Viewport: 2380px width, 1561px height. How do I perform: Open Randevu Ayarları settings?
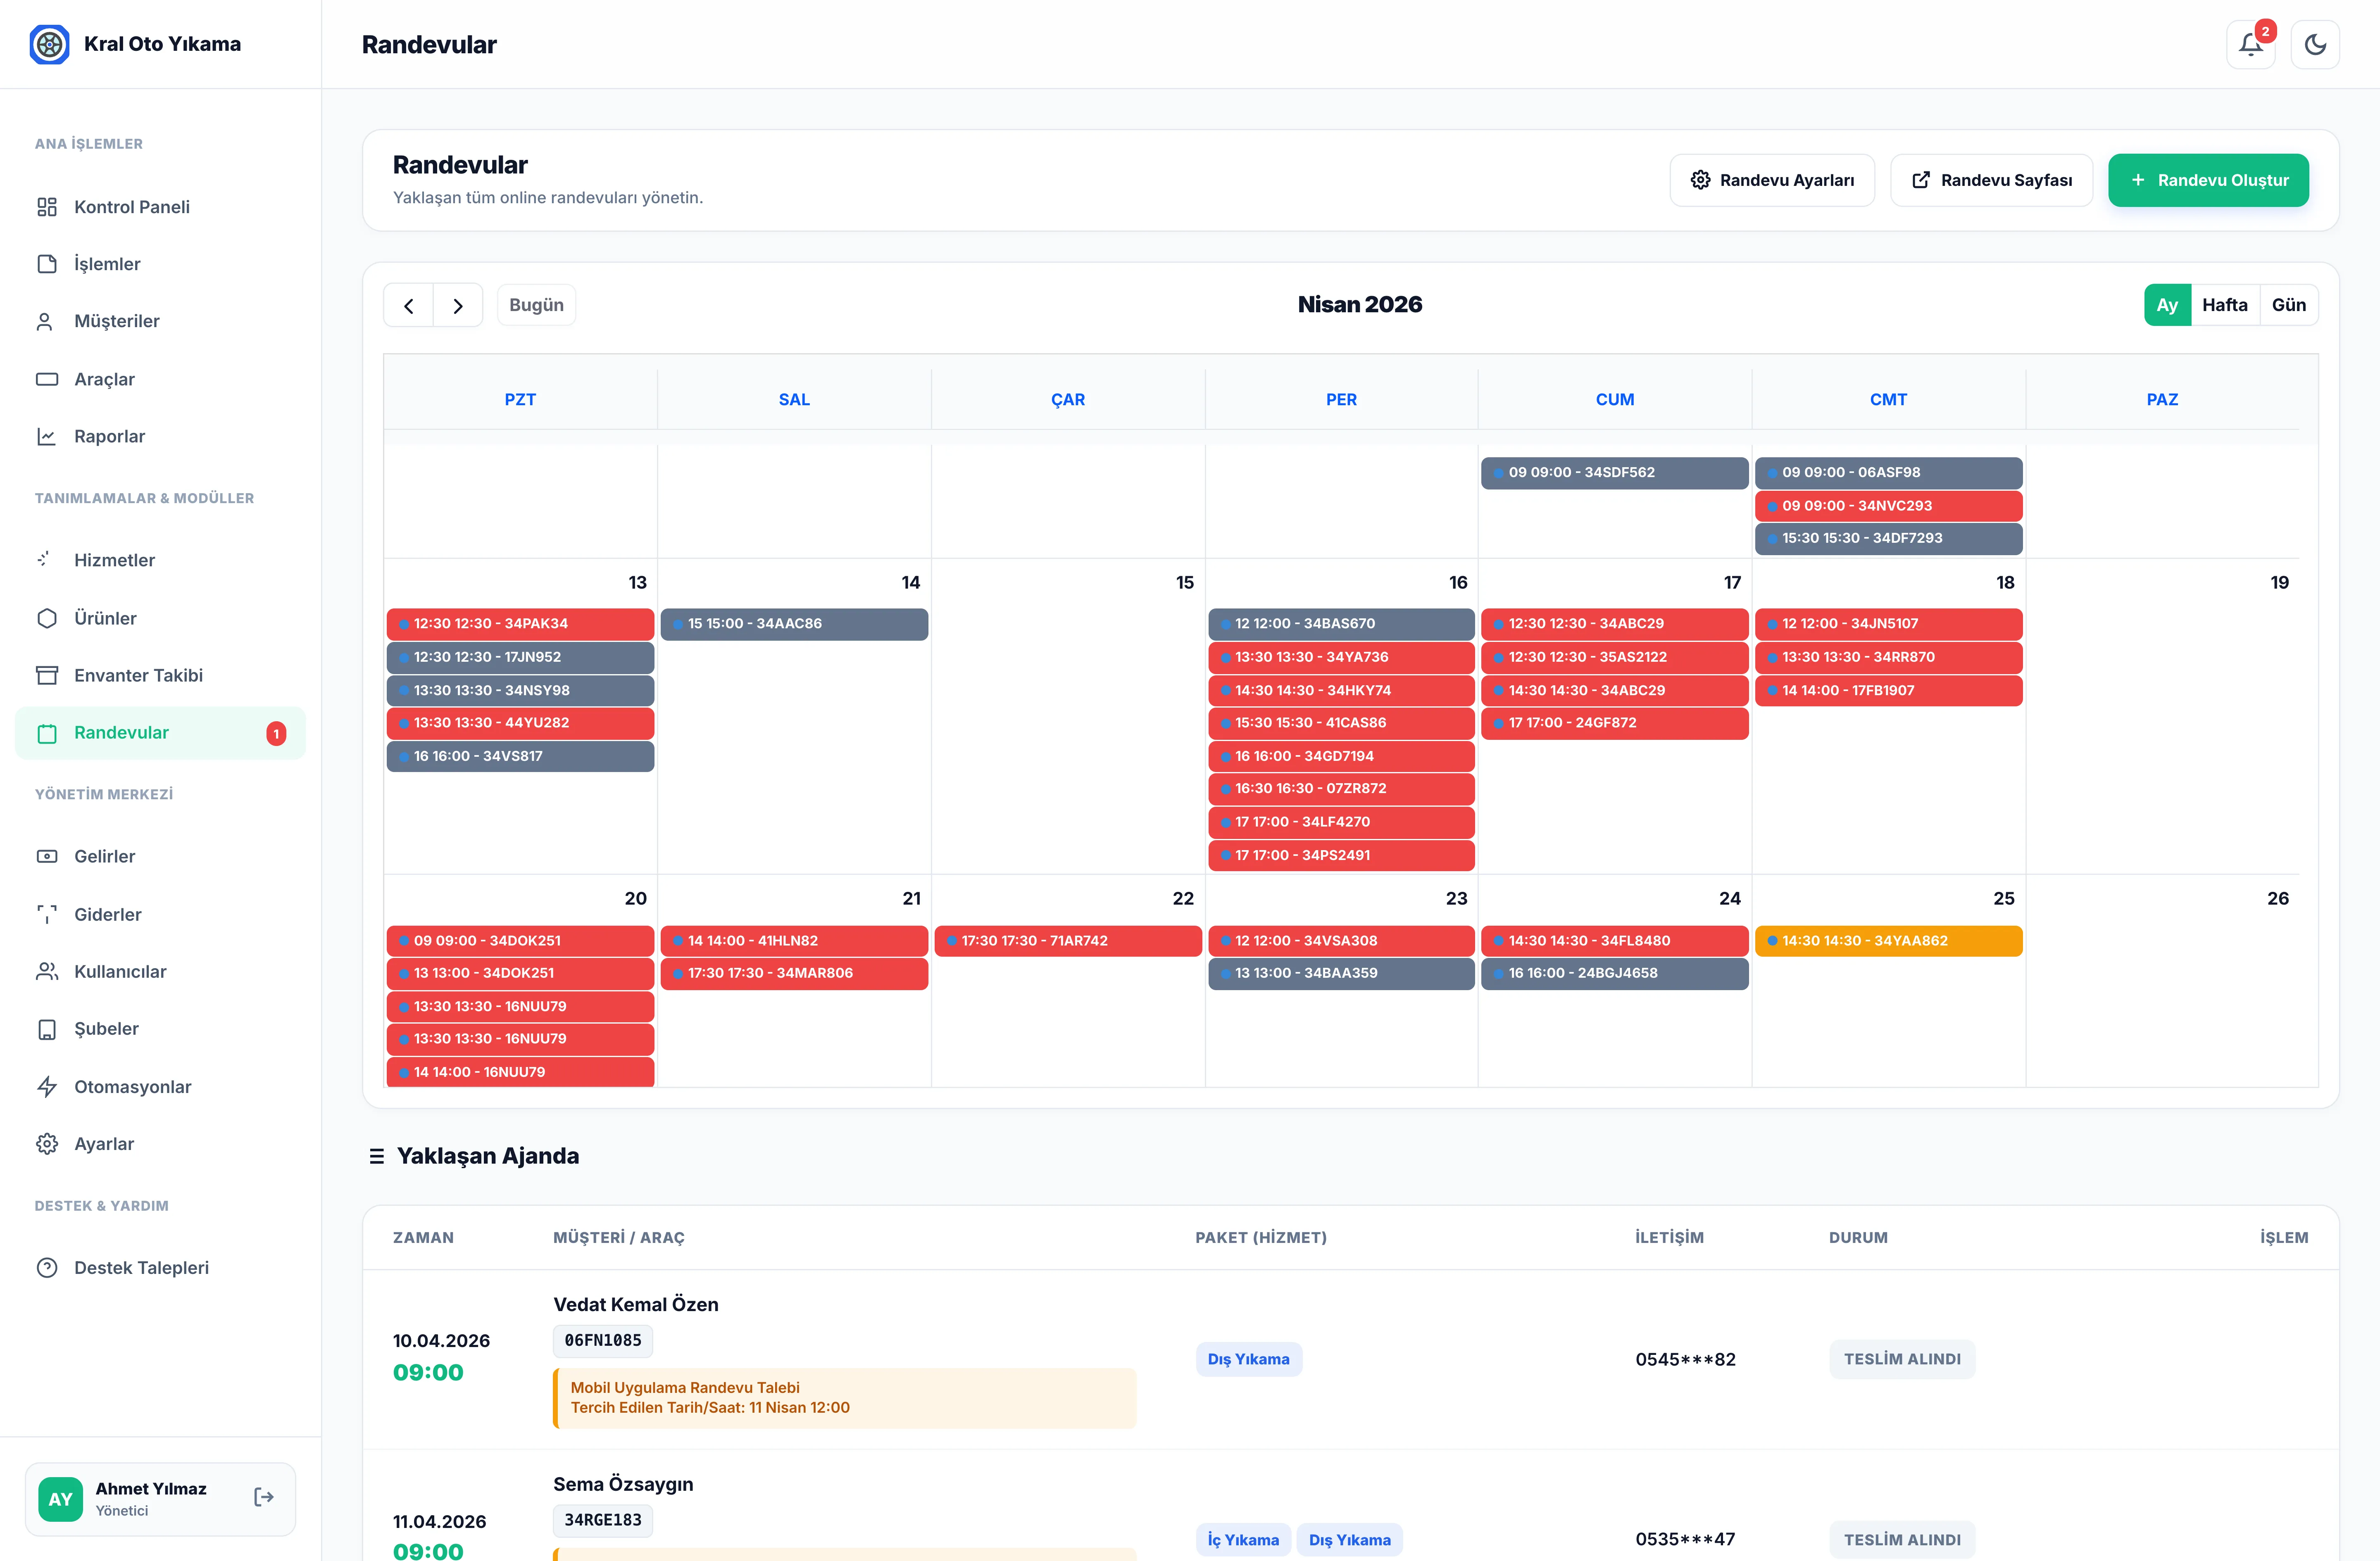pos(1772,180)
